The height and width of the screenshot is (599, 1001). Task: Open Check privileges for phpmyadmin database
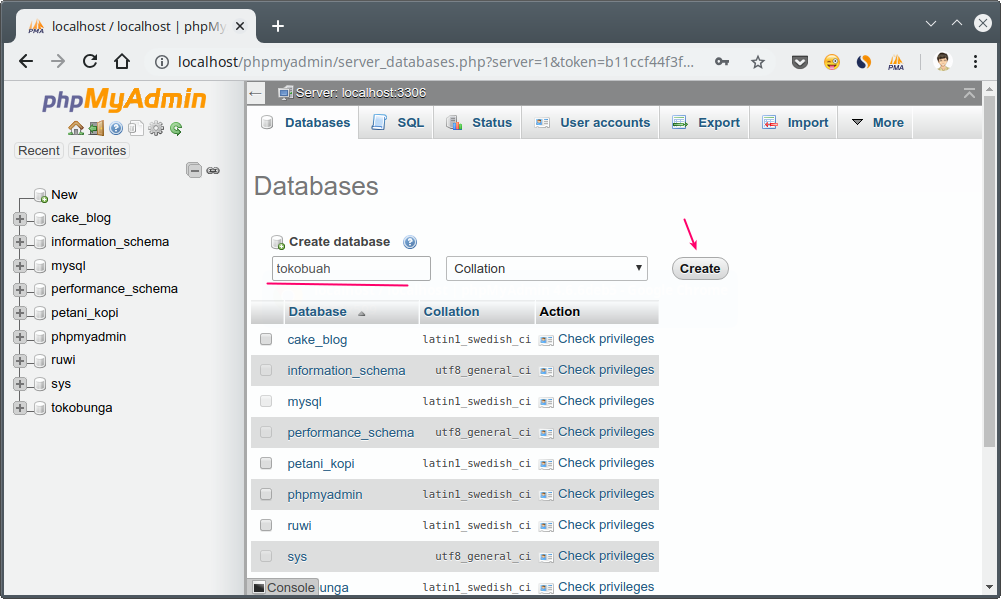pos(606,493)
